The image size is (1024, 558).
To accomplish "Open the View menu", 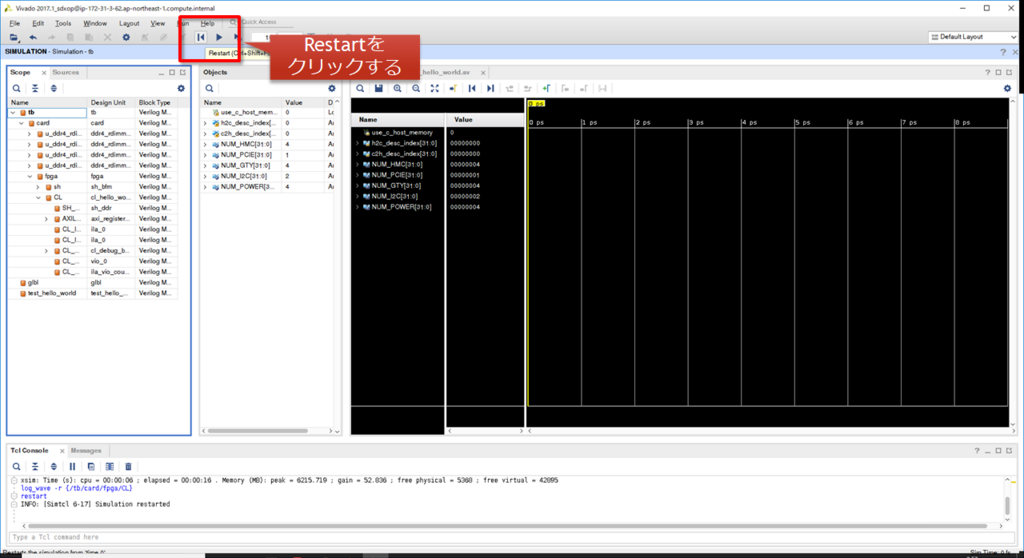I will tap(157, 23).
